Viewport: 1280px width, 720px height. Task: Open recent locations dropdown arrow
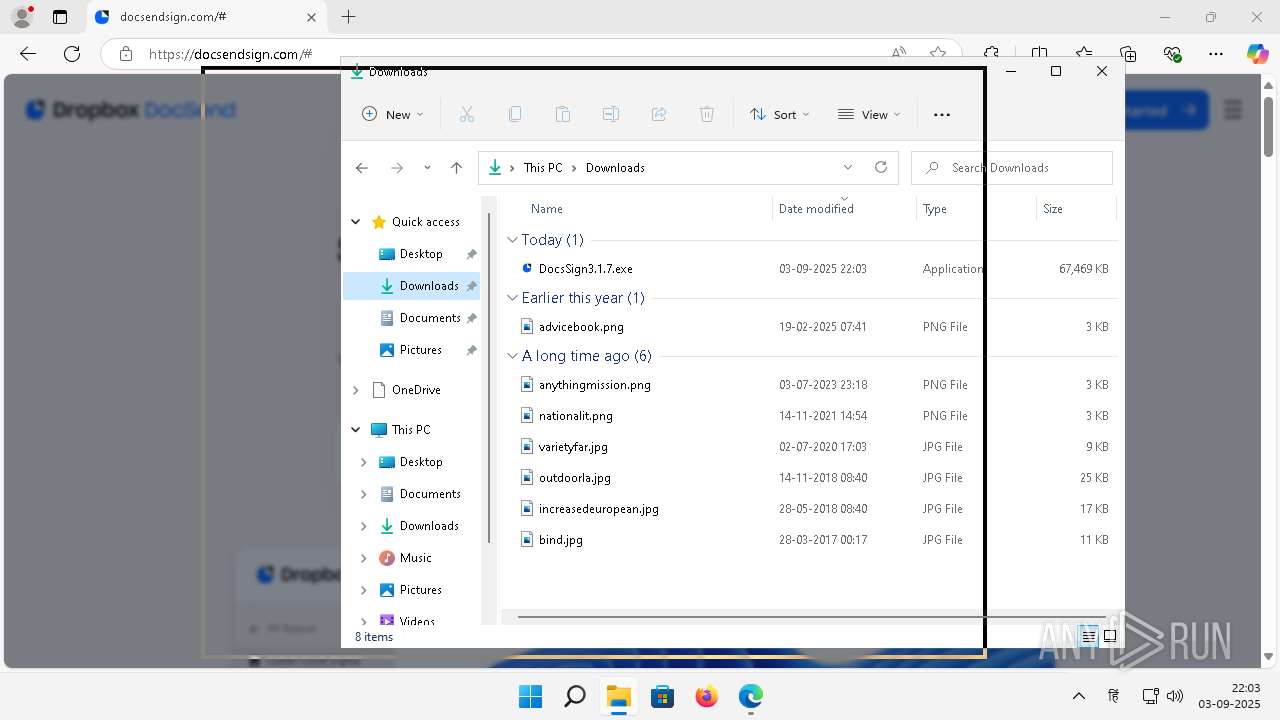point(427,168)
